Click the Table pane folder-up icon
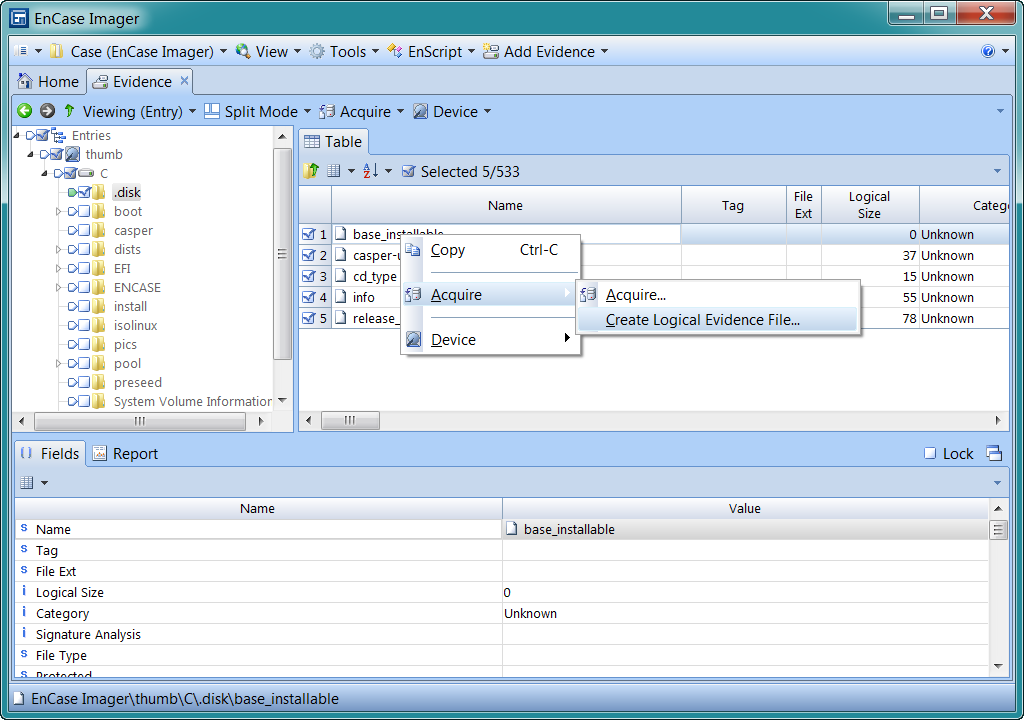The width and height of the screenshot is (1024, 720). click(x=311, y=171)
